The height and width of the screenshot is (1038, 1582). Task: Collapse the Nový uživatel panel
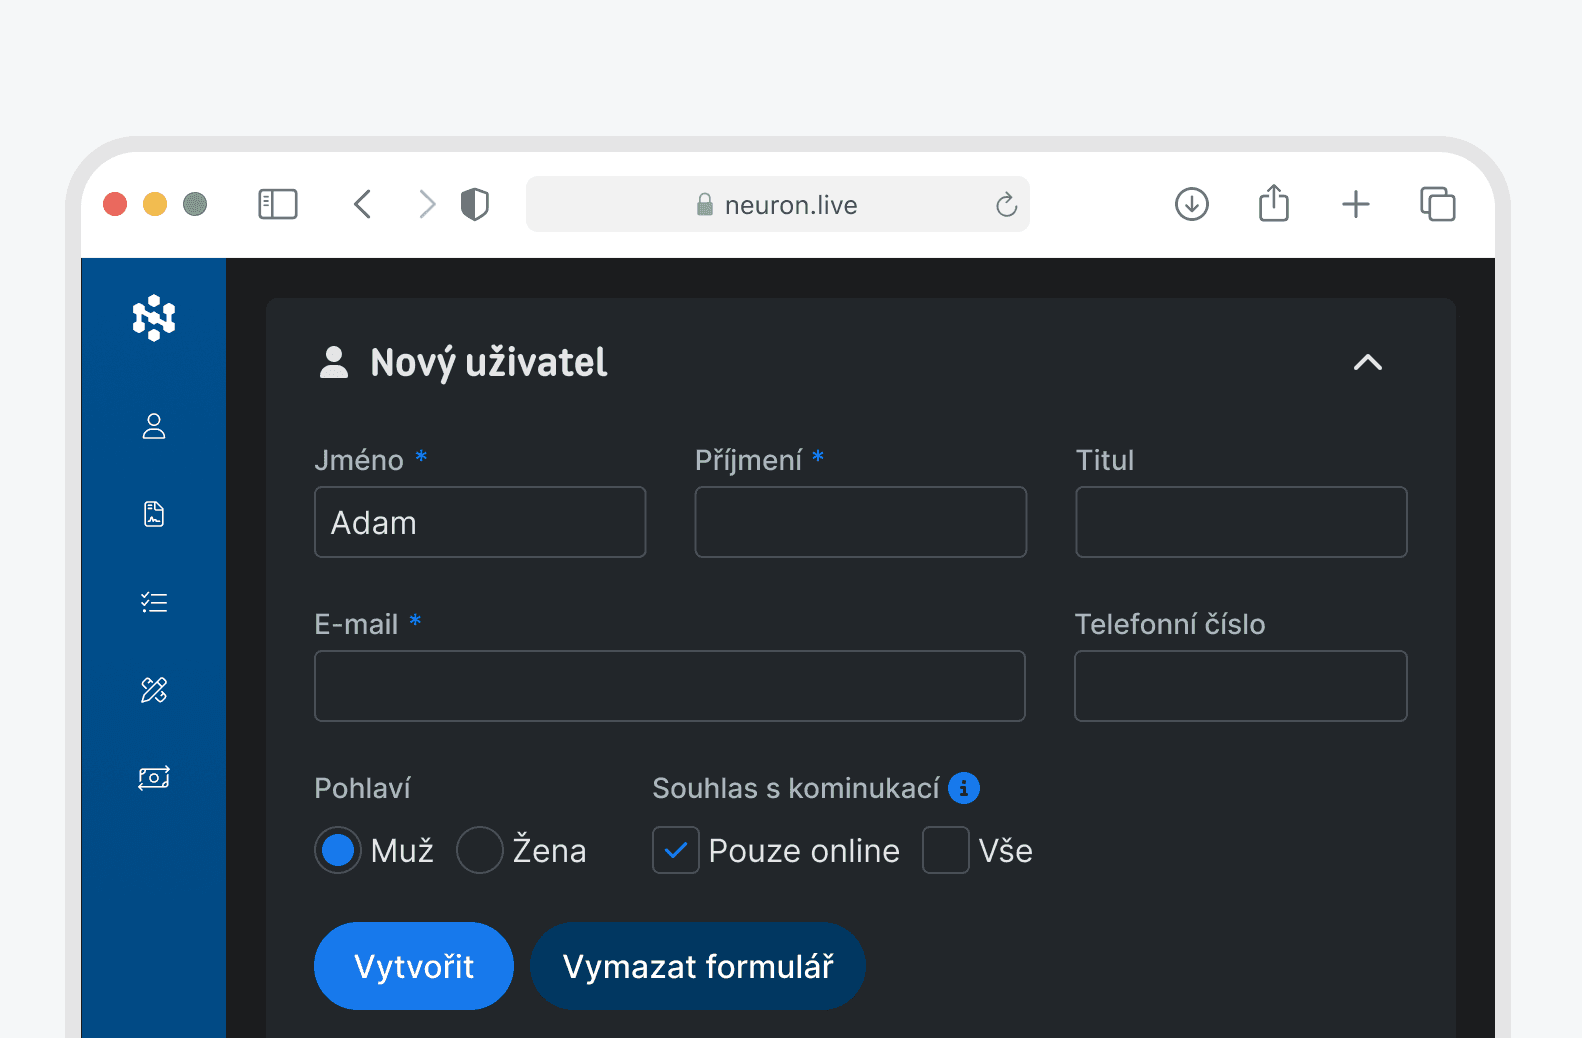1367,362
